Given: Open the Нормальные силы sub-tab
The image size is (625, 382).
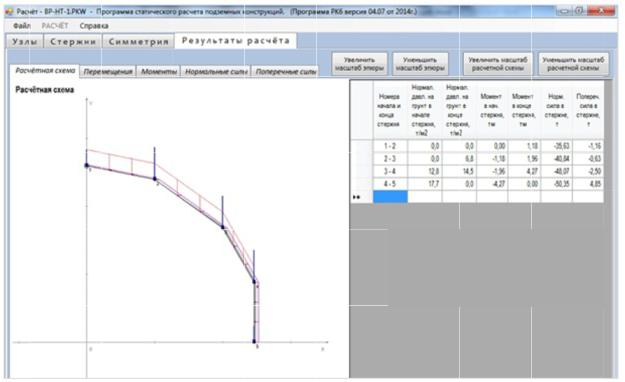Looking at the screenshot, I should 216,71.
